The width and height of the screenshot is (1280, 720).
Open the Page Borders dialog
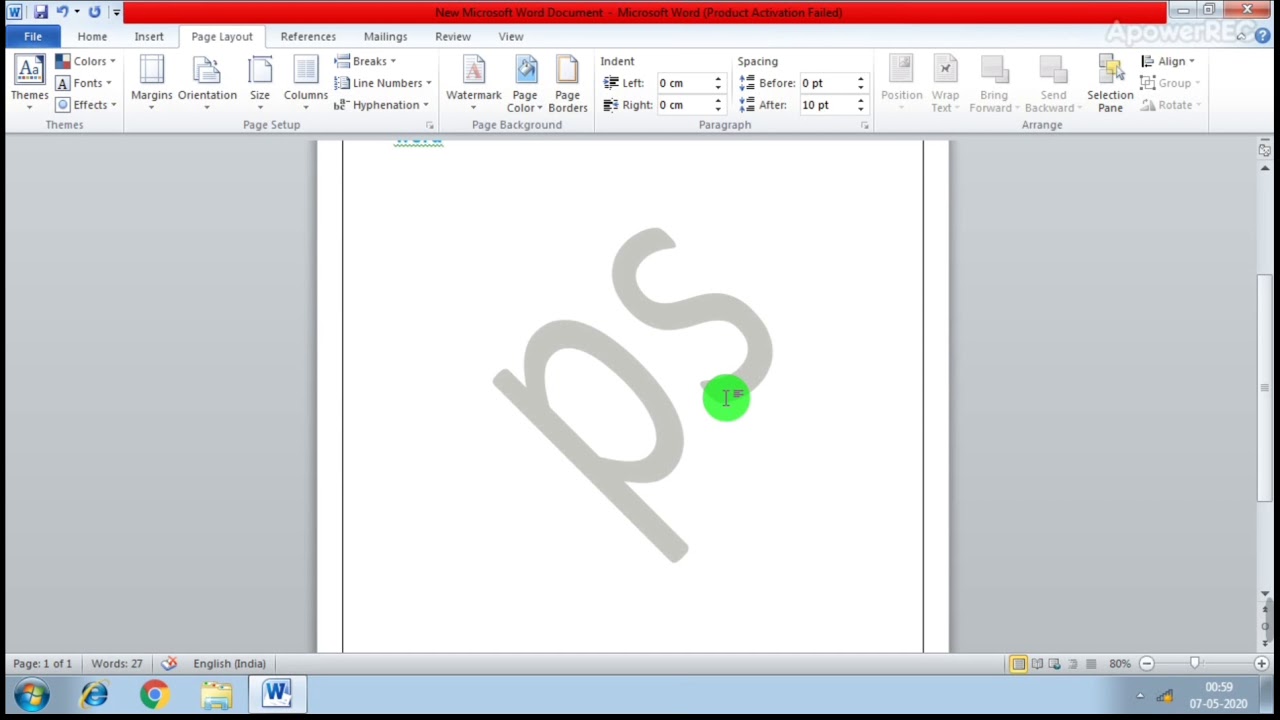pyautogui.click(x=567, y=83)
